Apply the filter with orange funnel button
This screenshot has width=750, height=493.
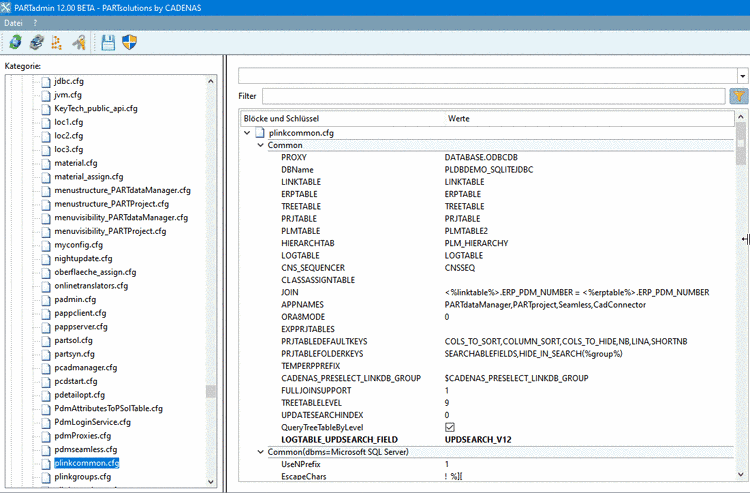(x=739, y=96)
